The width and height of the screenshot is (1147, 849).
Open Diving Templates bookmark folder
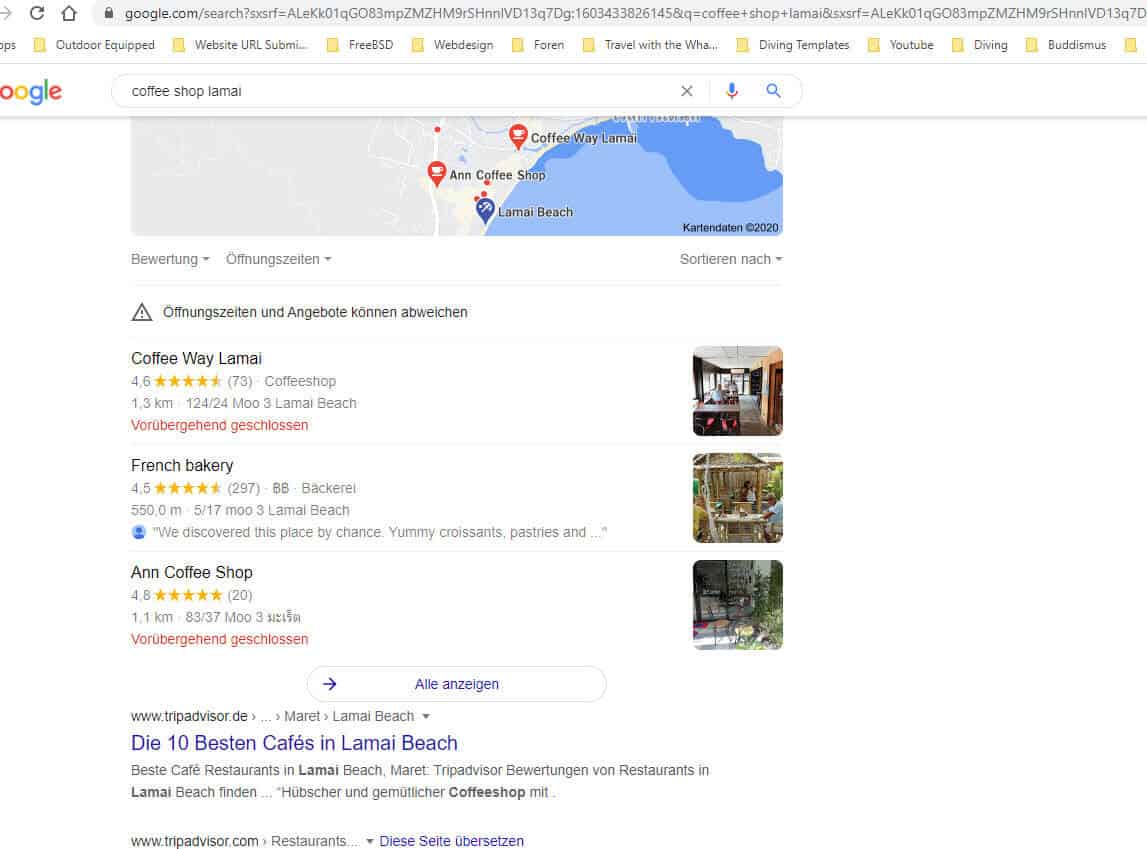point(793,45)
